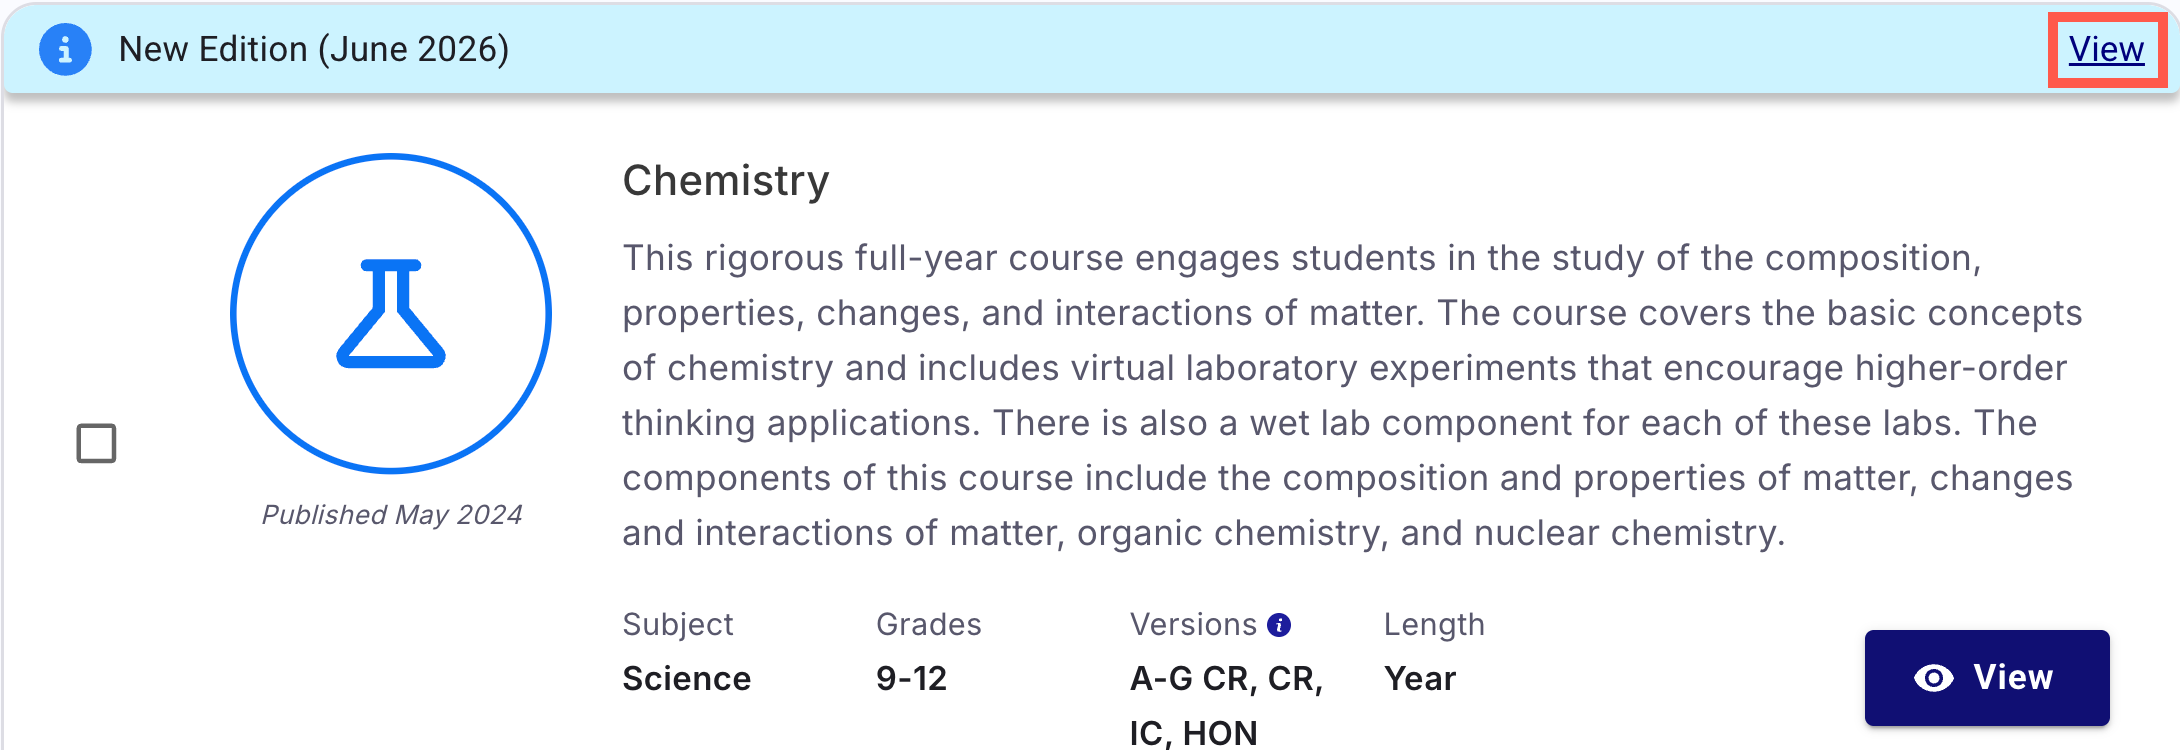
Task: Click the Year length value
Action: (x=1420, y=678)
